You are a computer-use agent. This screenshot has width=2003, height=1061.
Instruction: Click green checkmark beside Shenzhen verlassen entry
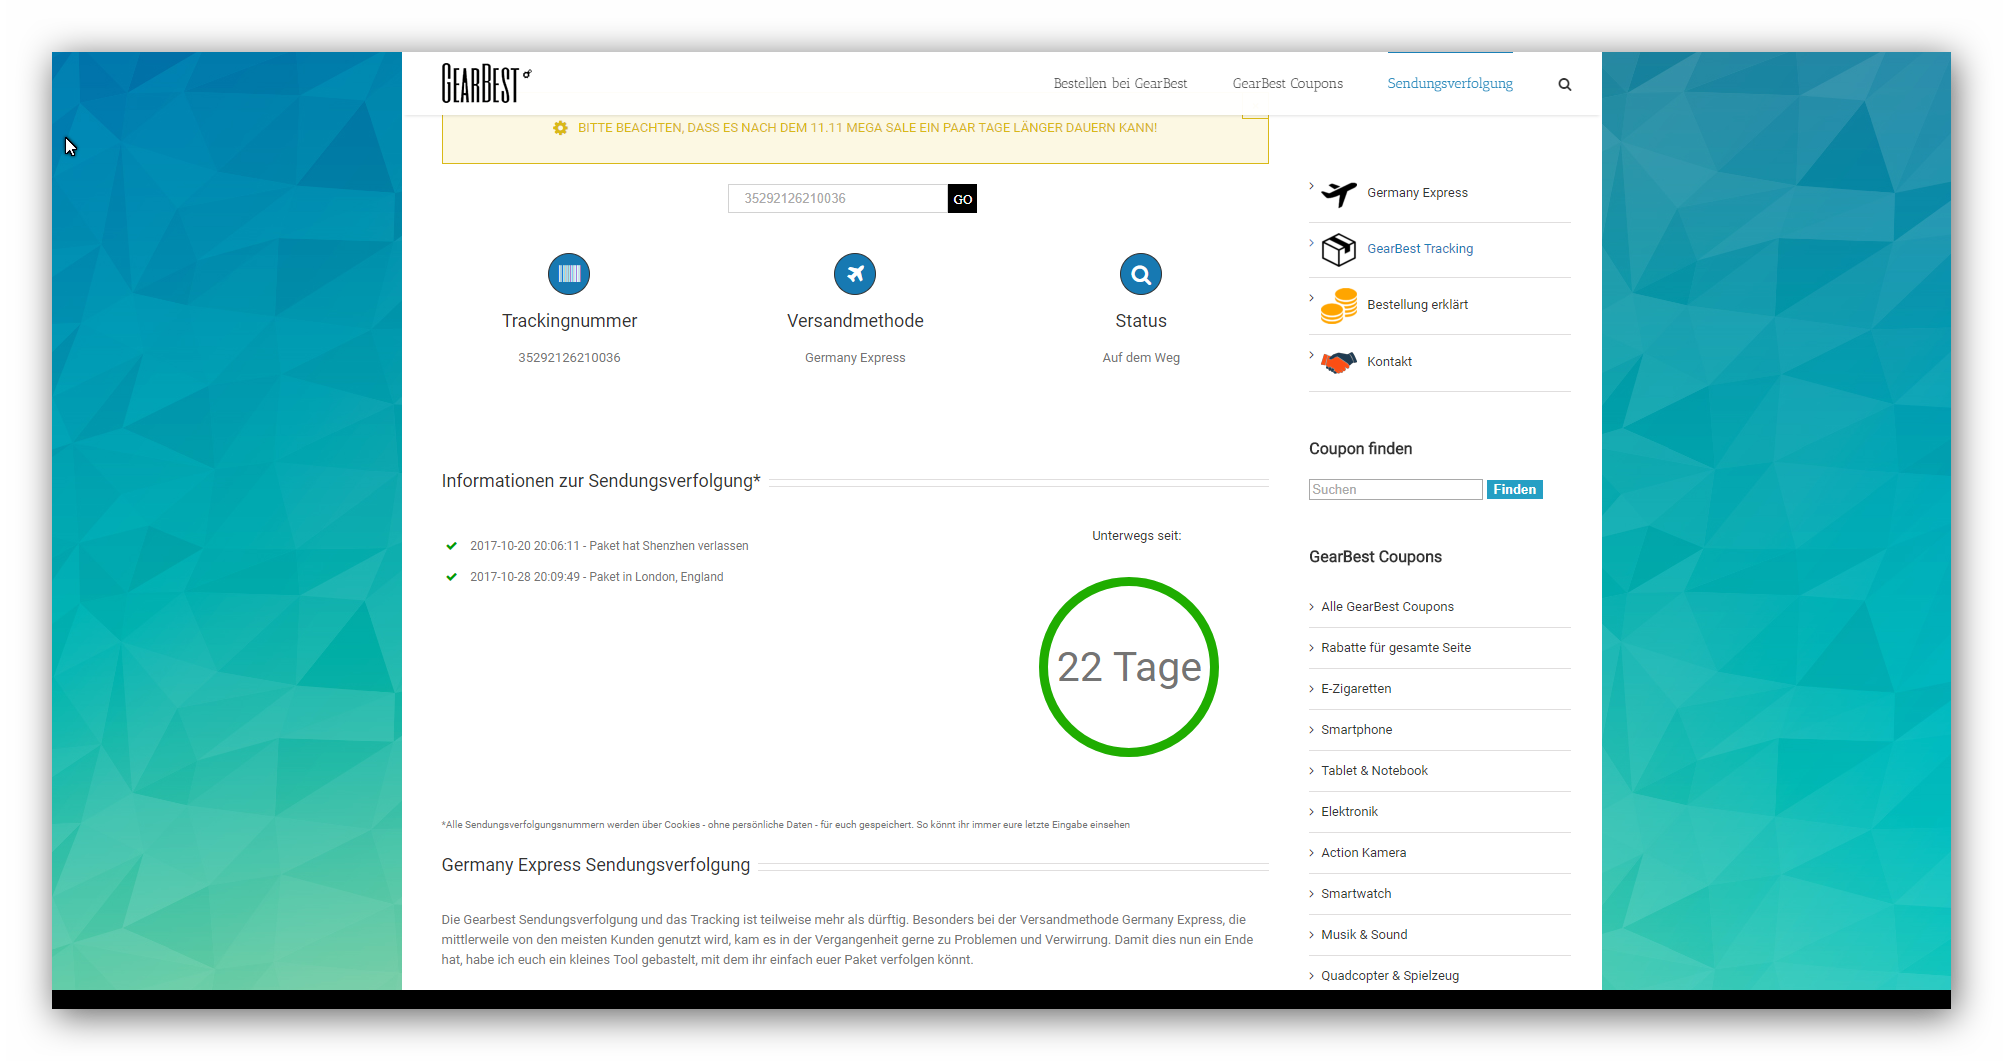coord(451,546)
